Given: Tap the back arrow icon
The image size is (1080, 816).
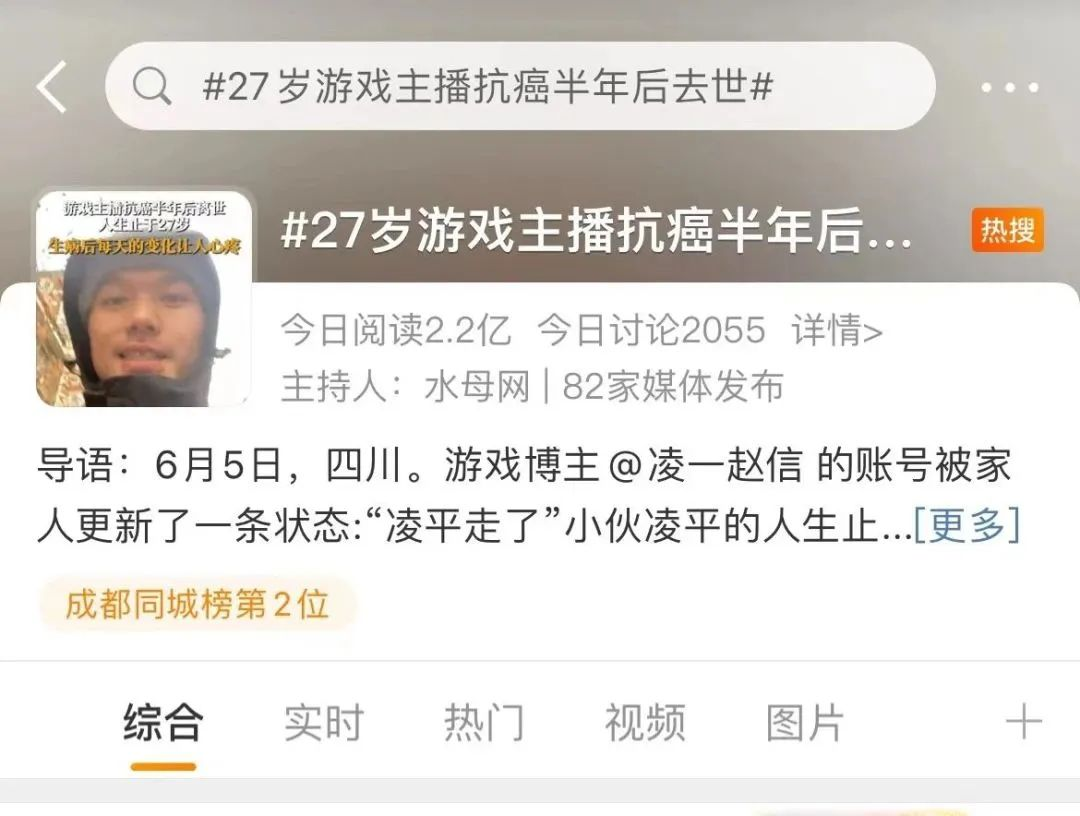Looking at the screenshot, I should 52,87.
